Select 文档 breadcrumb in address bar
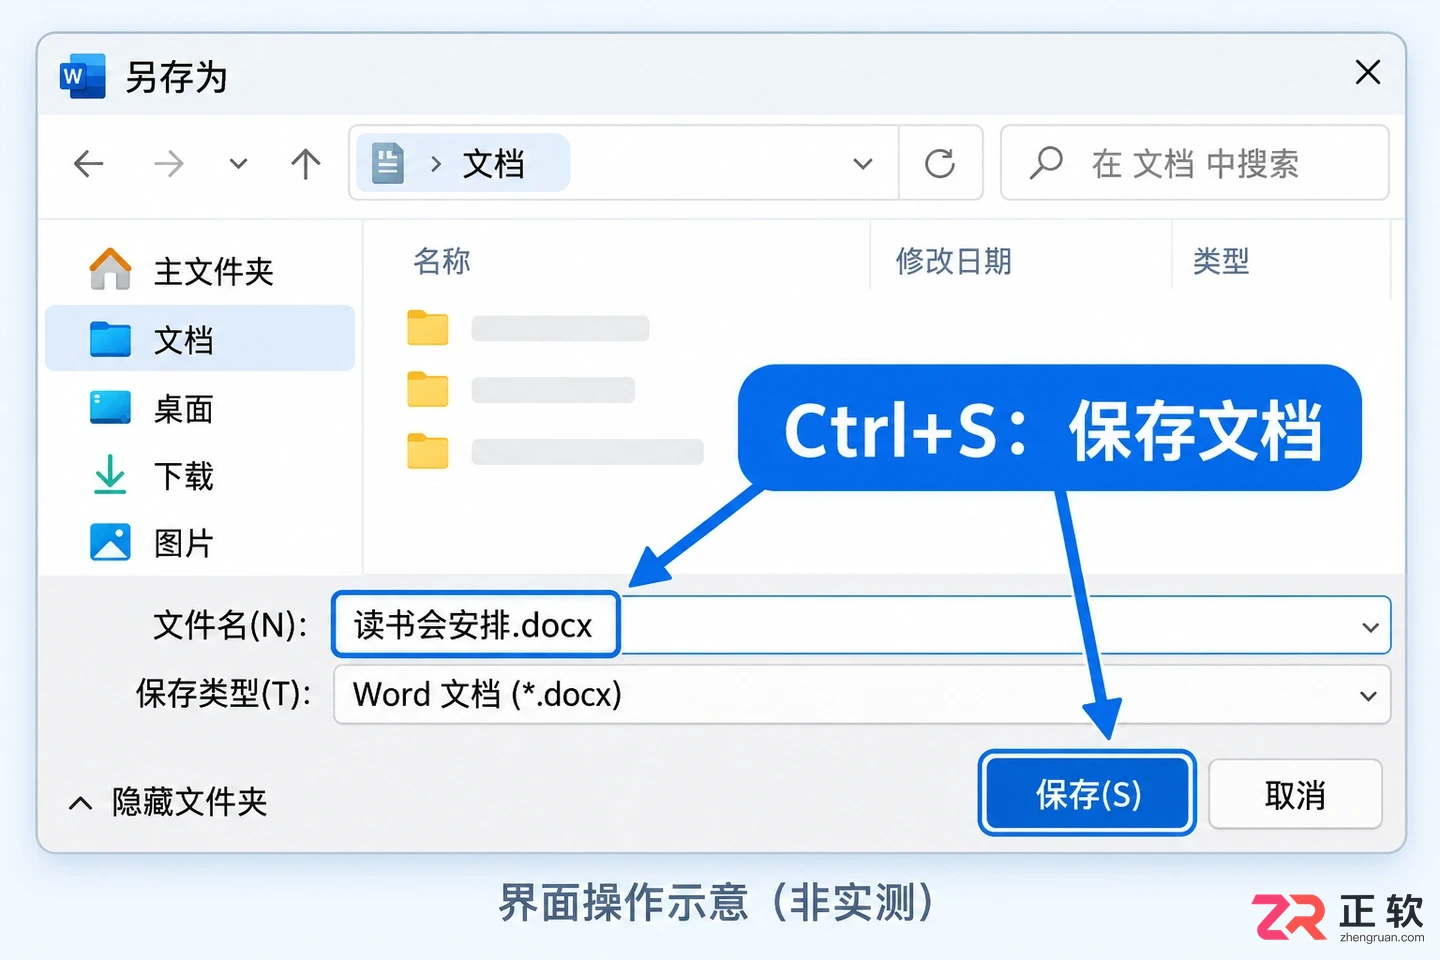The width and height of the screenshot is (1440, 960). [493, 163]
